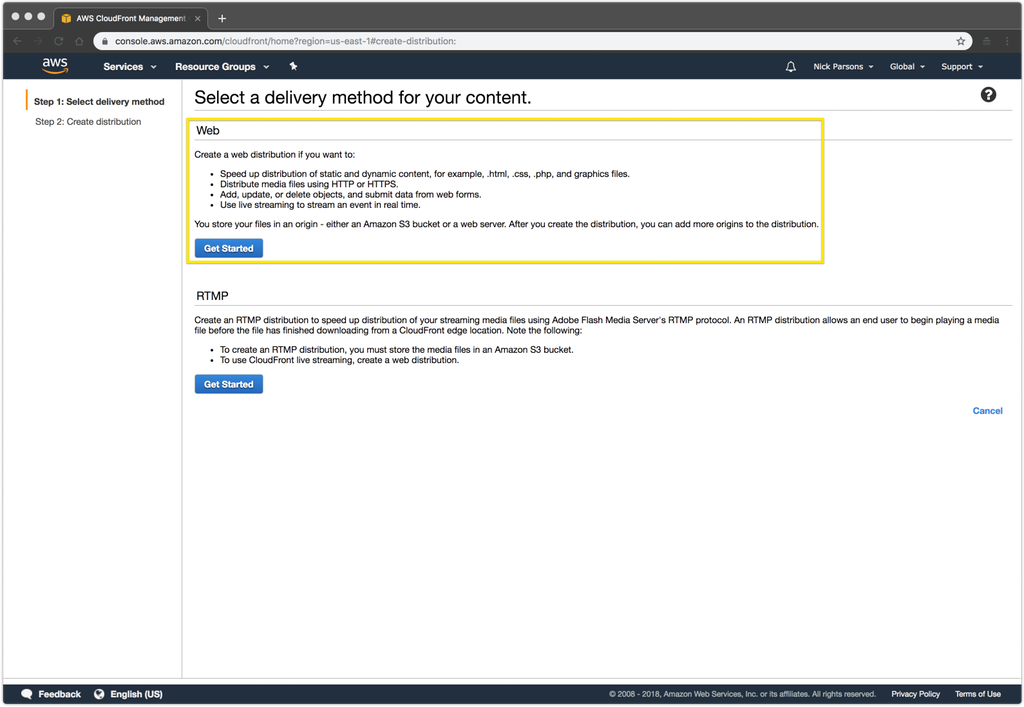Open the Global region dropdown
The height and width of the screenshot is (707, 1024).
907,67
